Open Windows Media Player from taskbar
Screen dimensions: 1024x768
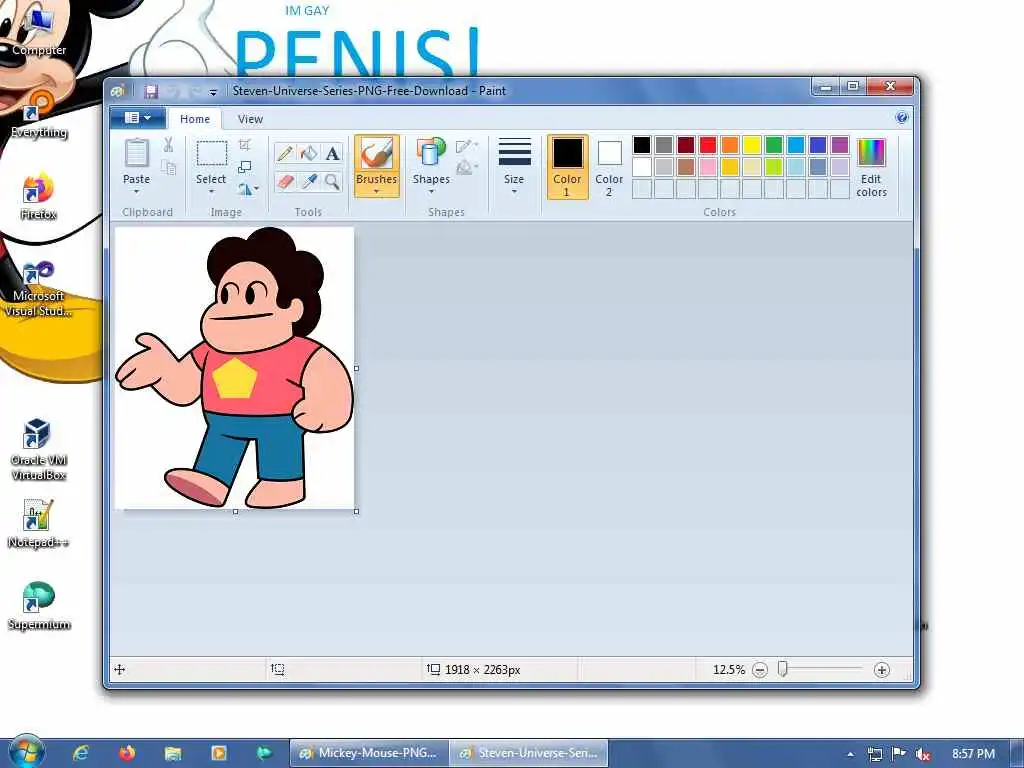pyautogui.click(x=219, y=753)
